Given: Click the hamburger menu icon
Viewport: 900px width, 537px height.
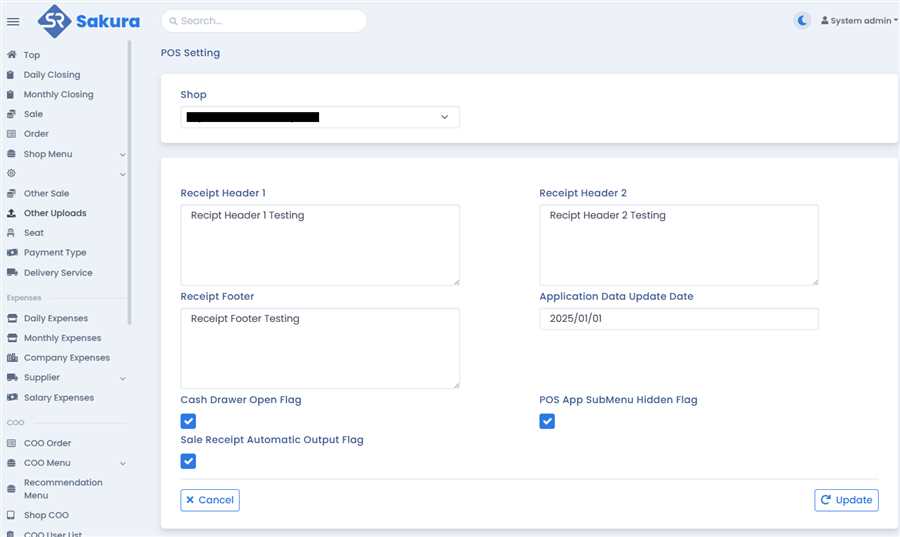Looking at the screenshot, I should (x=13, y=21).
